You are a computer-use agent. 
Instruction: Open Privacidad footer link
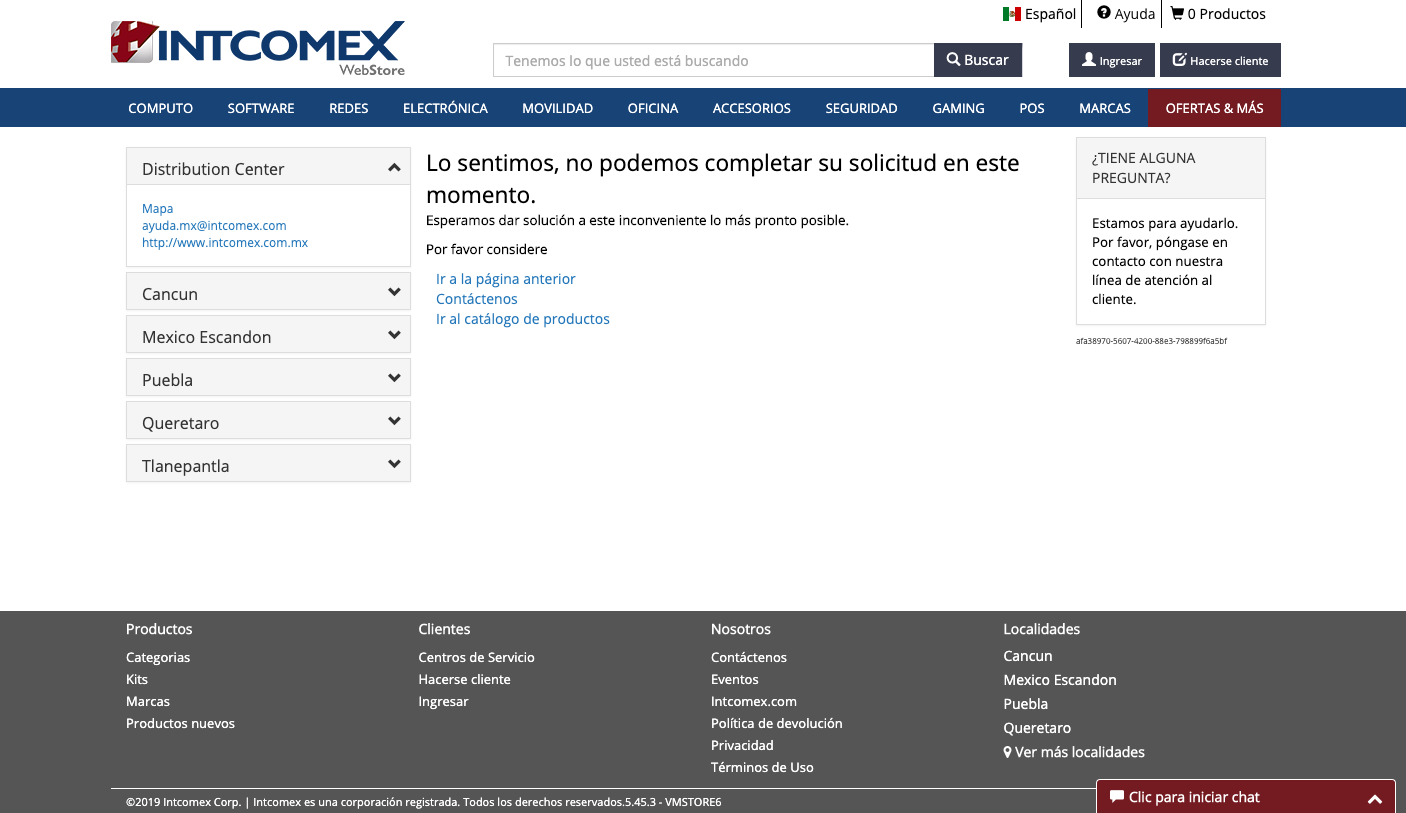click(x=743, y=745)
